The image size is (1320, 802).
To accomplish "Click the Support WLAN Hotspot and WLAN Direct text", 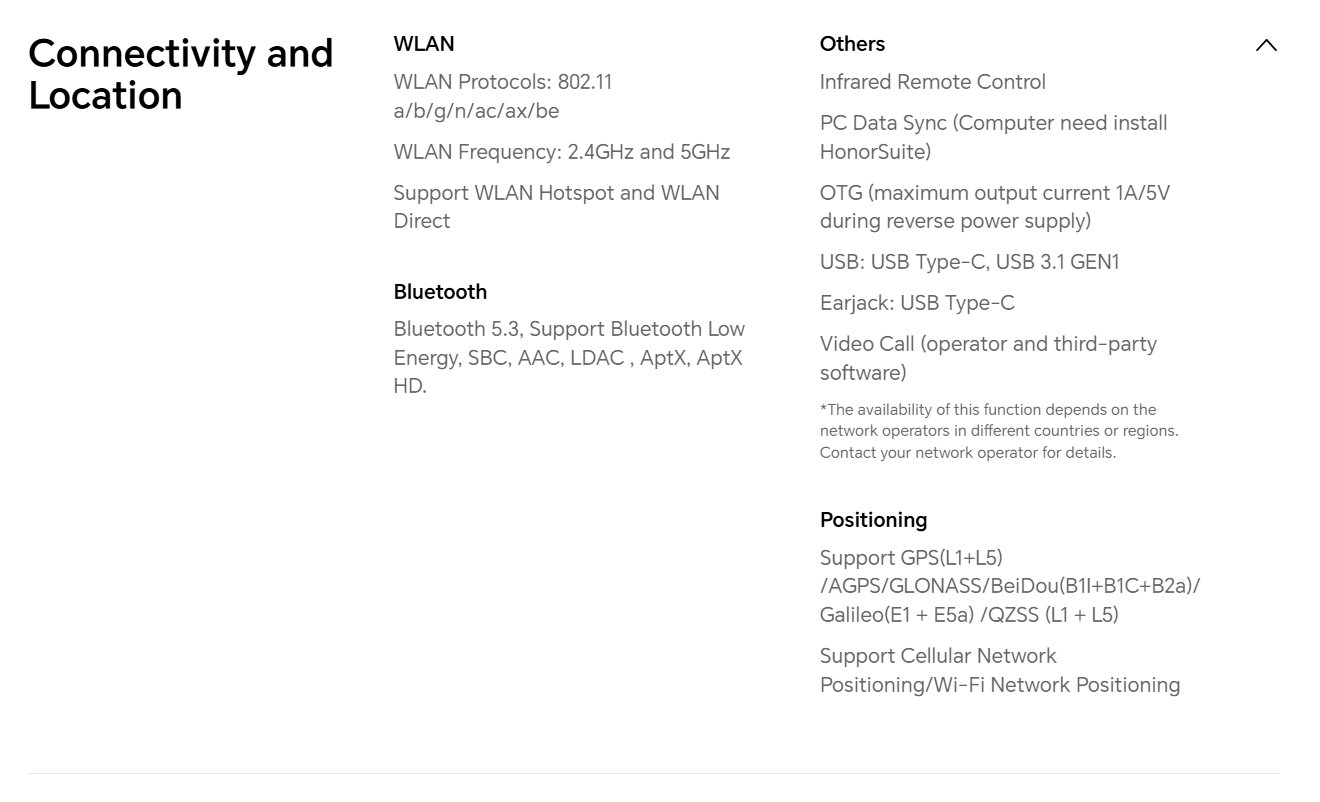I will coord(556,207).
